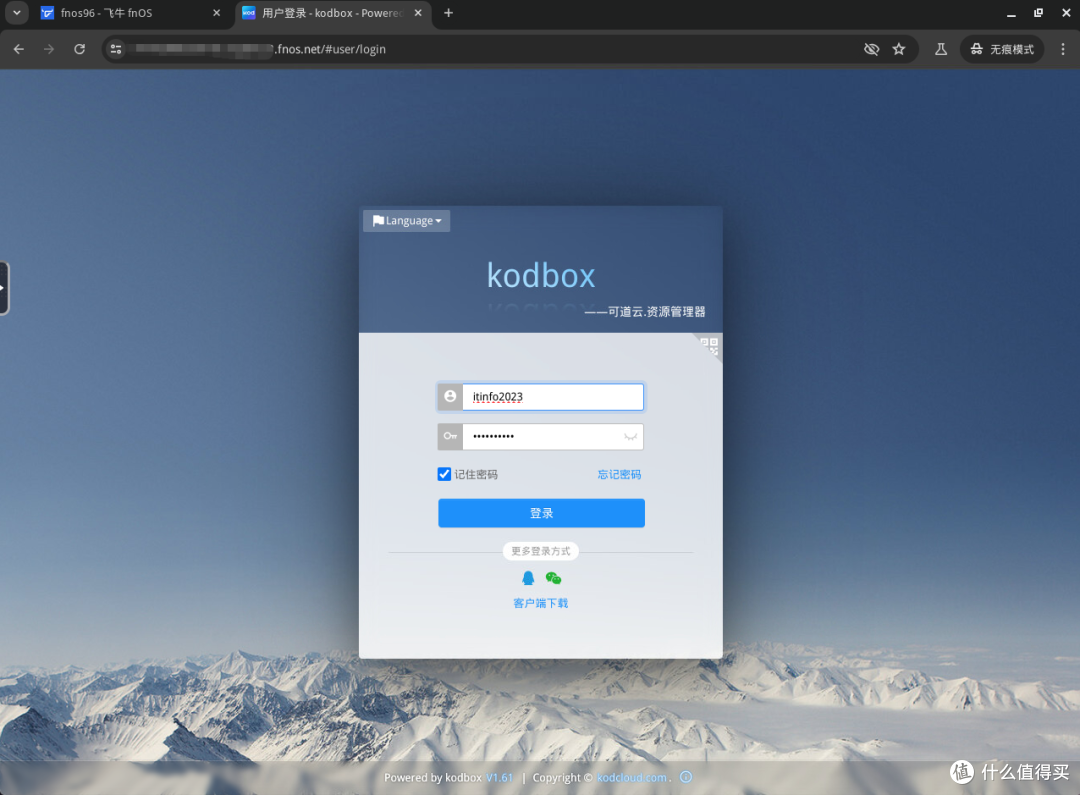Go forward in browser history
The height and width of the screenshot is (795, 1080).
pyautogui.click(x=49, y=49)
